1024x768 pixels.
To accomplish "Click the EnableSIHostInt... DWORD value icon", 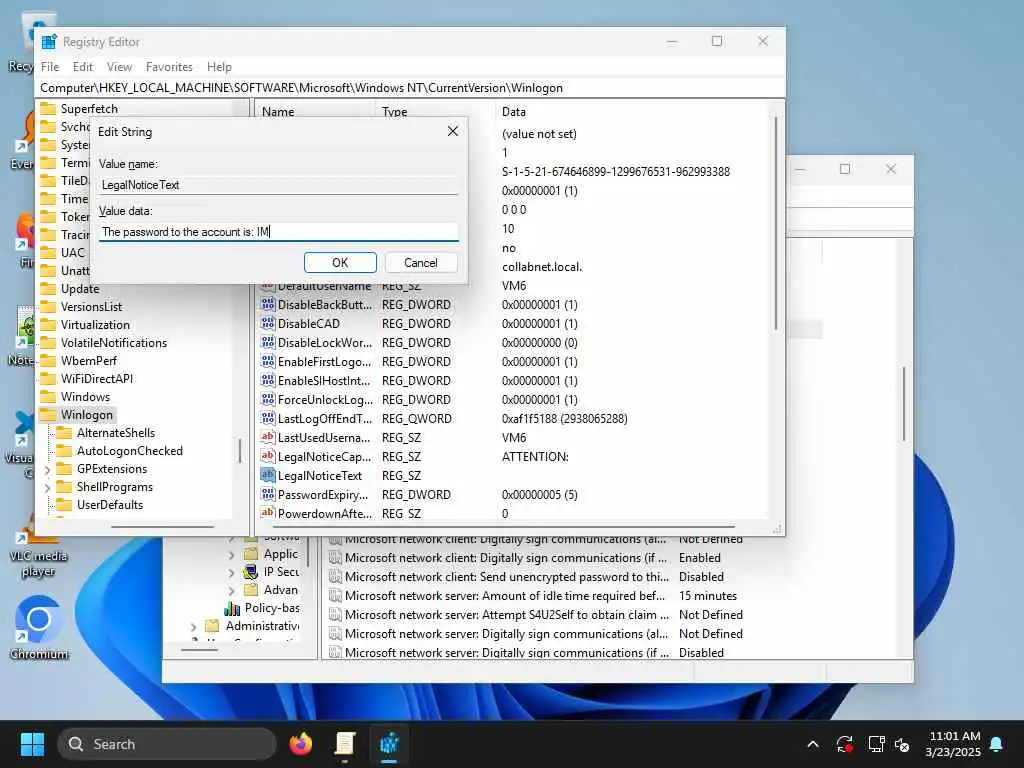I will click(x=267, y=380).
